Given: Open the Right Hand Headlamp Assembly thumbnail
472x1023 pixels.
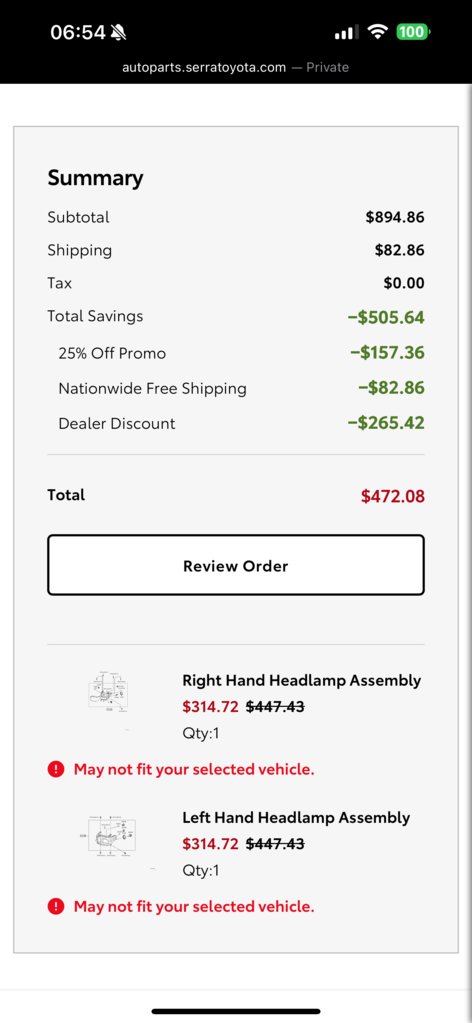Looking at the screenshot, I should (108, 691).
